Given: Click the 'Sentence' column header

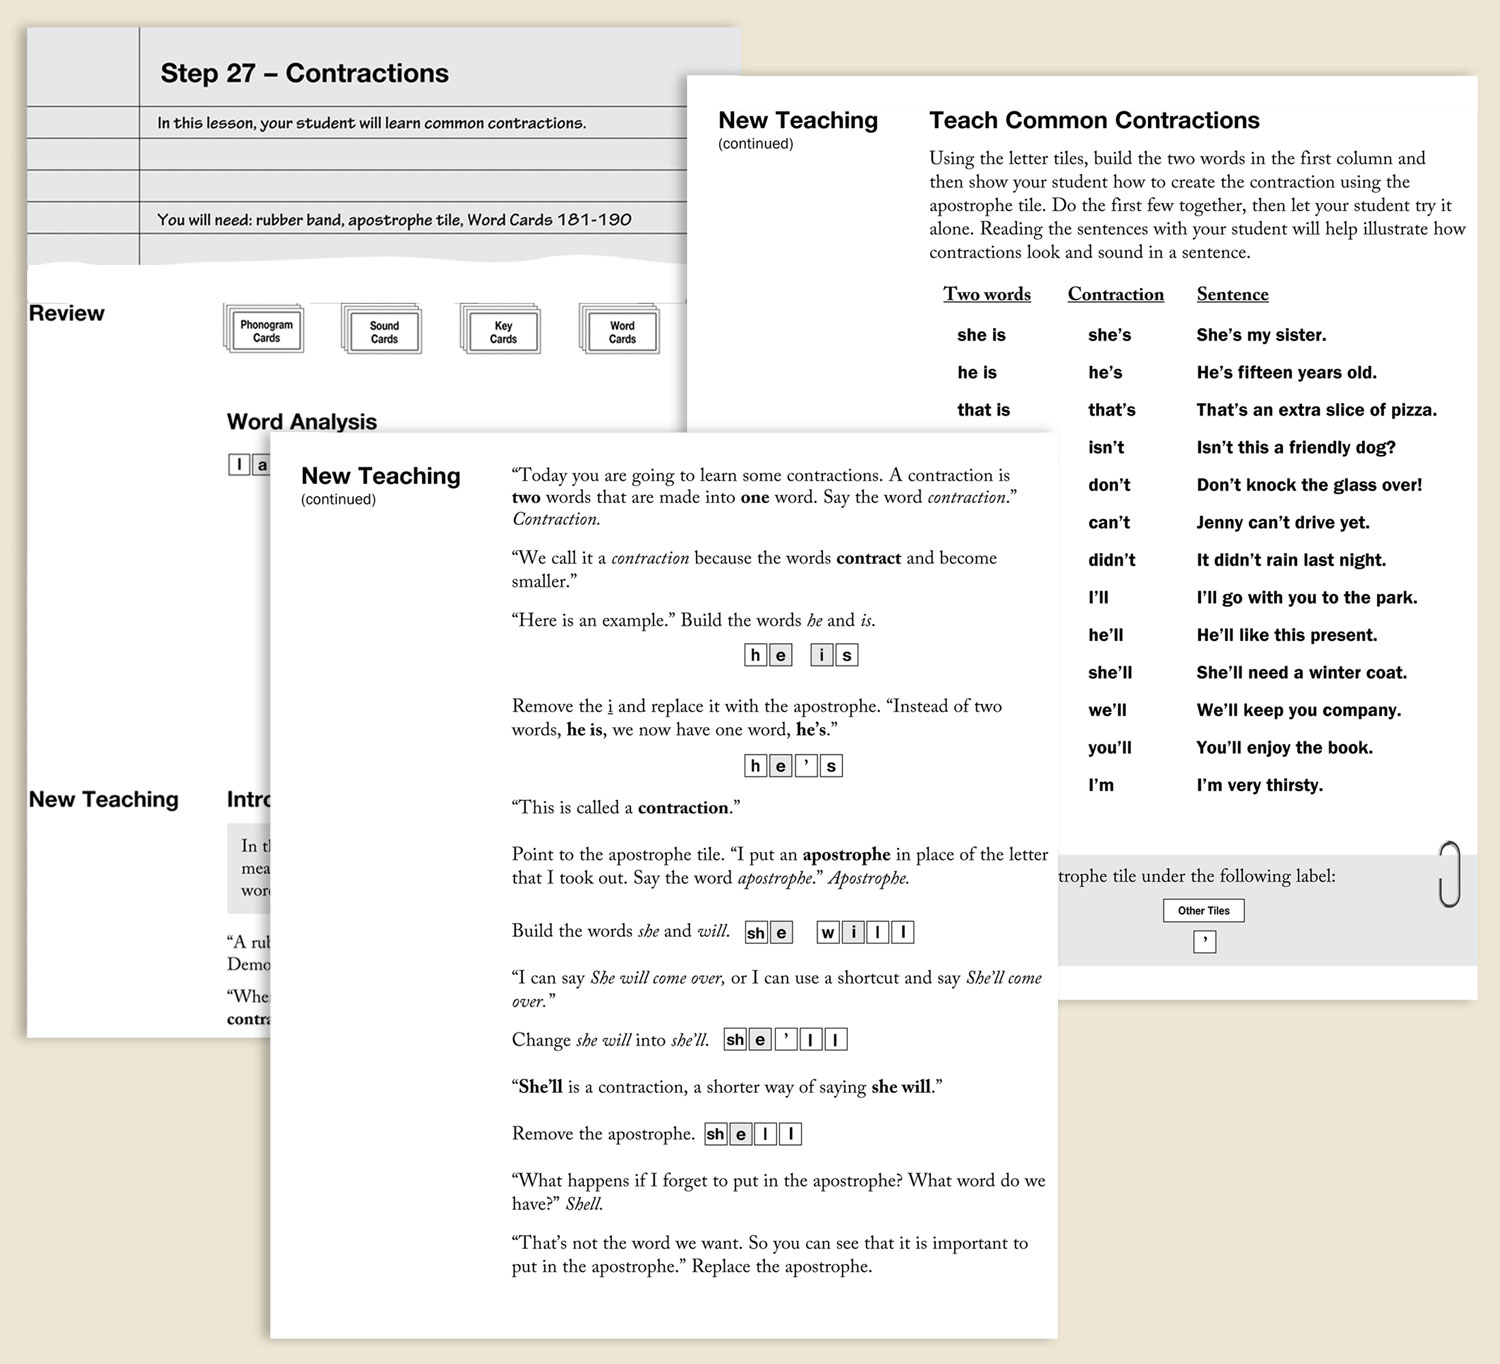Looking at the screenshot, I should point(1232,294).
